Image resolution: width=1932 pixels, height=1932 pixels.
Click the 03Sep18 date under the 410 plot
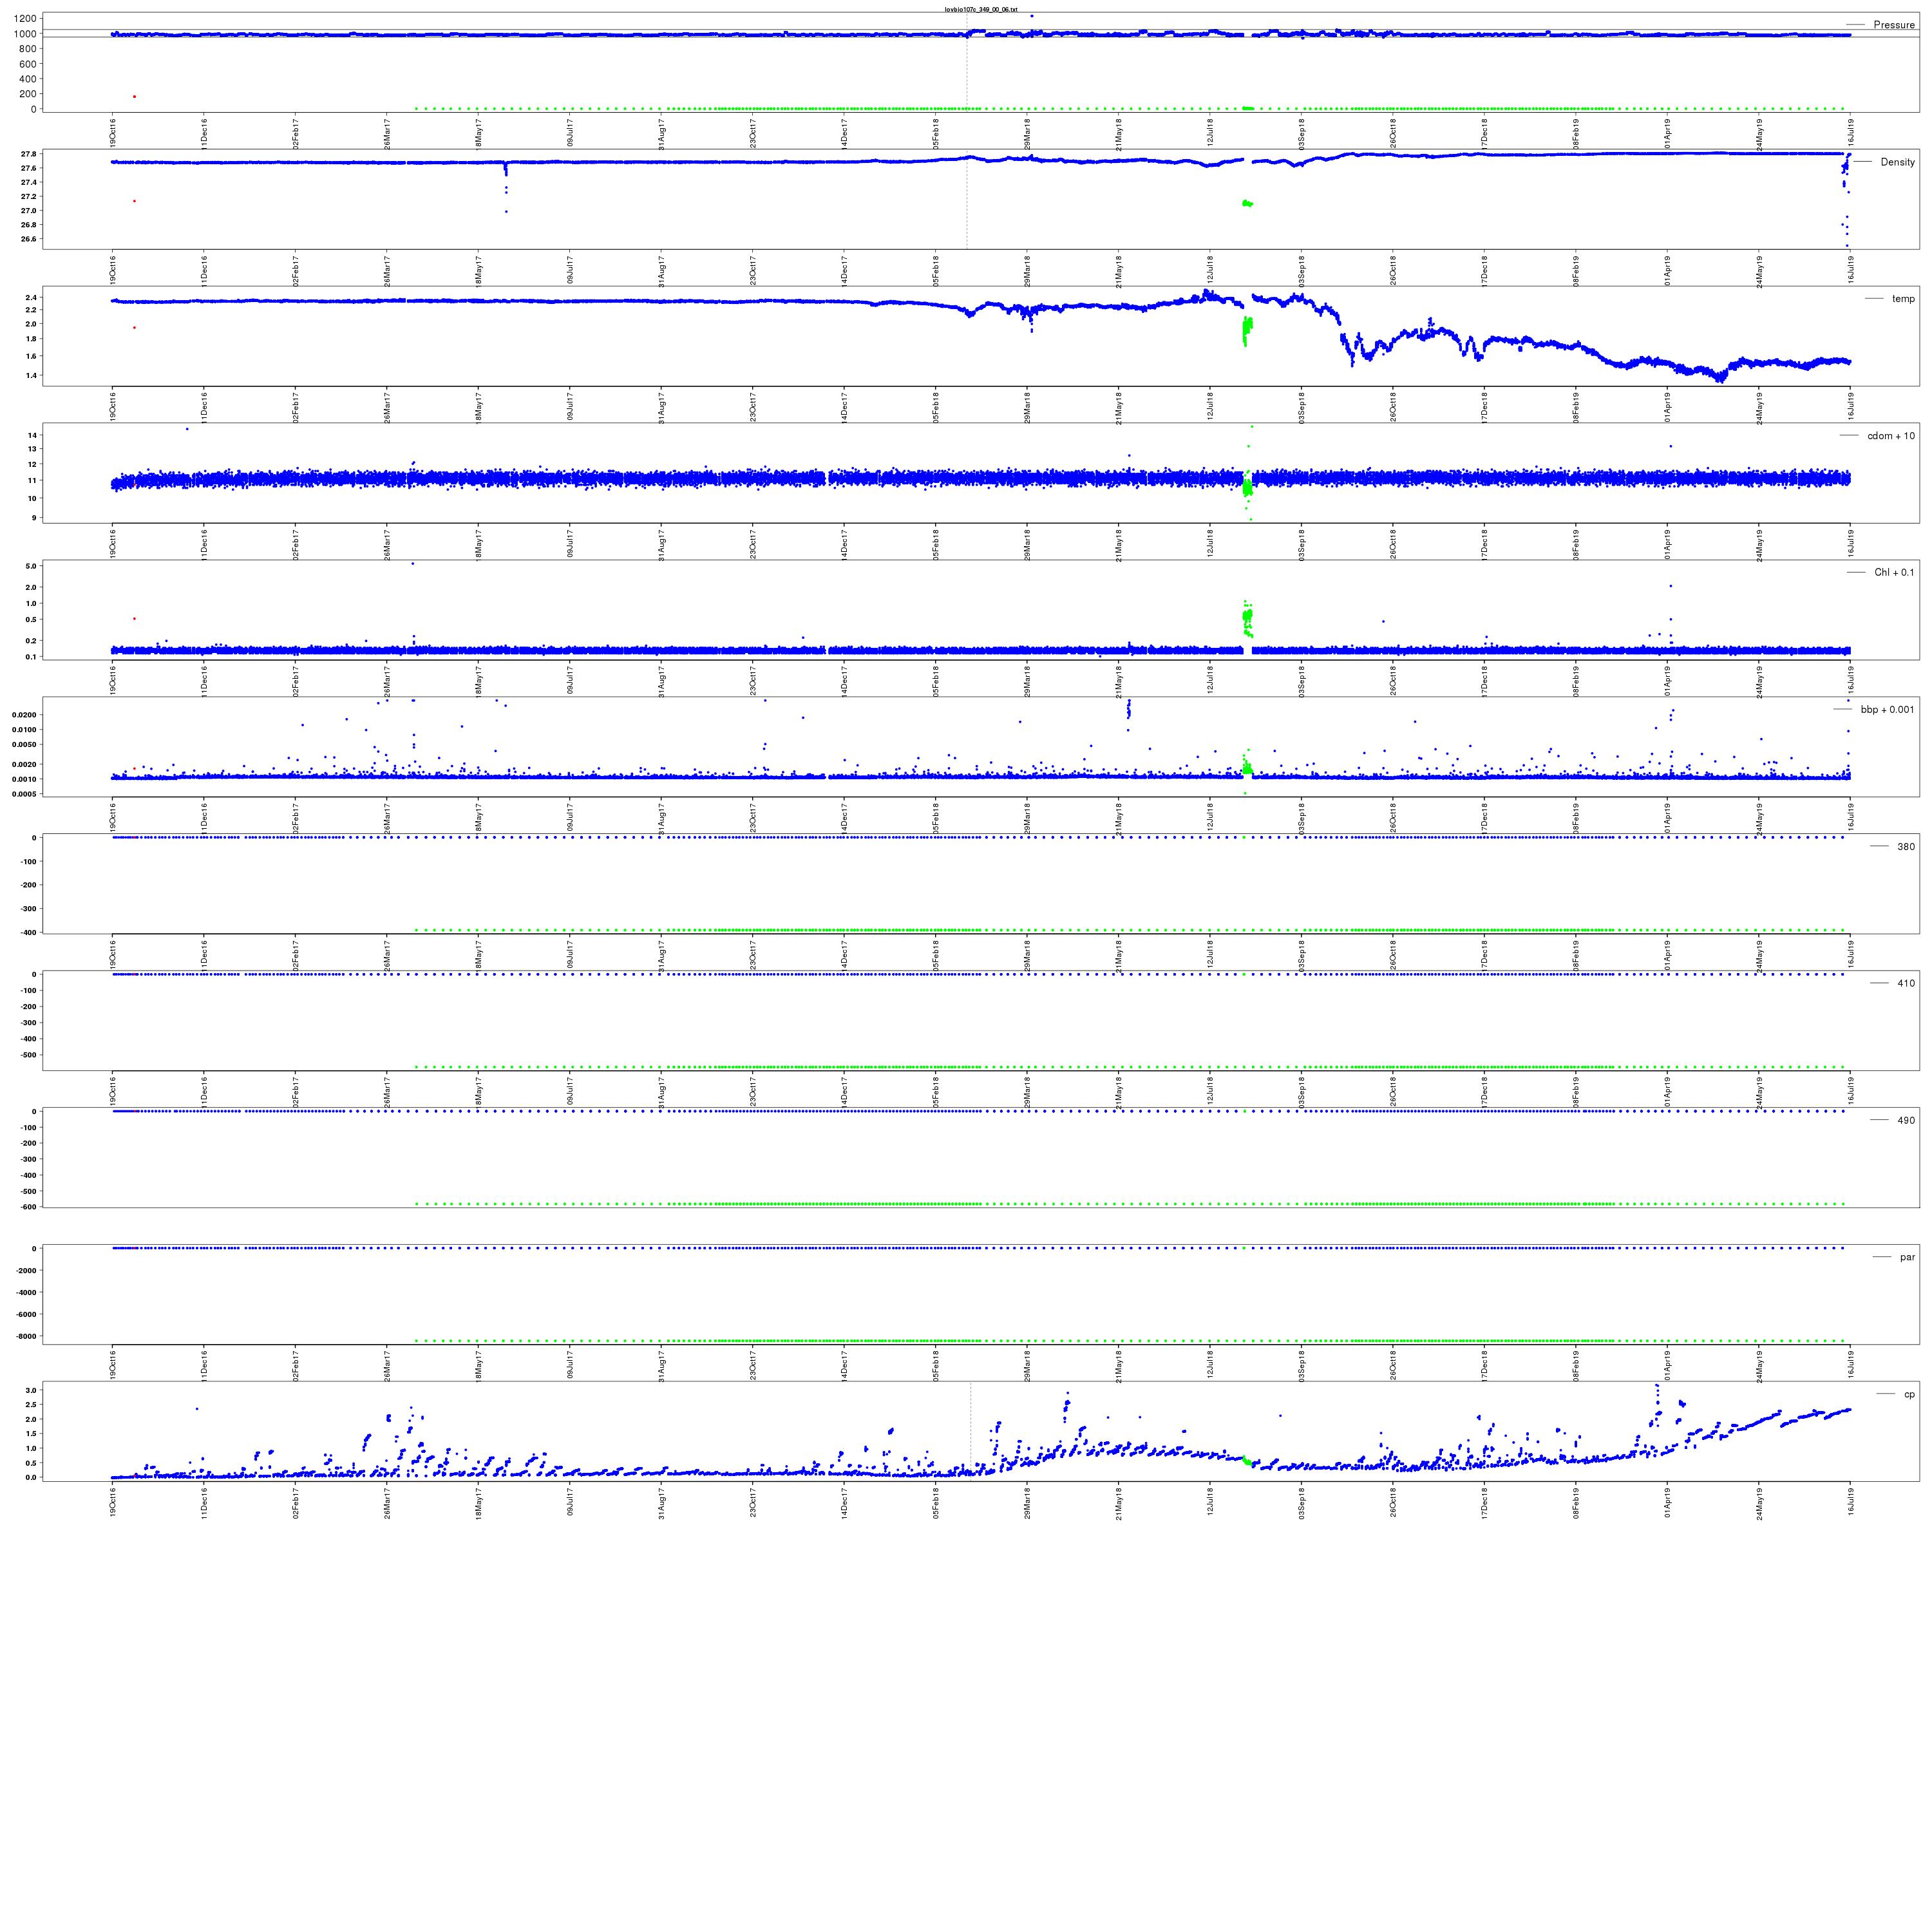[x=1302, y=1092]
